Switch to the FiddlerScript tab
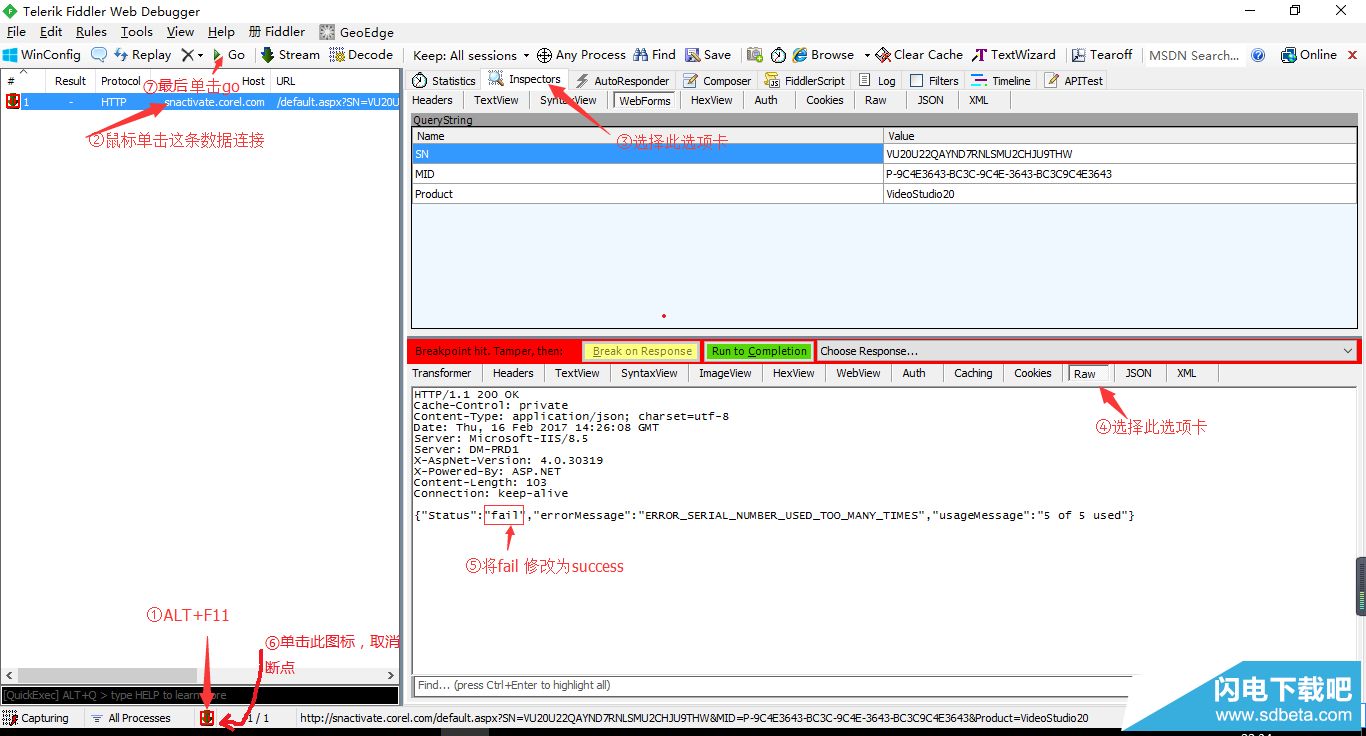 pyautogui.click(x=805, y=81)
